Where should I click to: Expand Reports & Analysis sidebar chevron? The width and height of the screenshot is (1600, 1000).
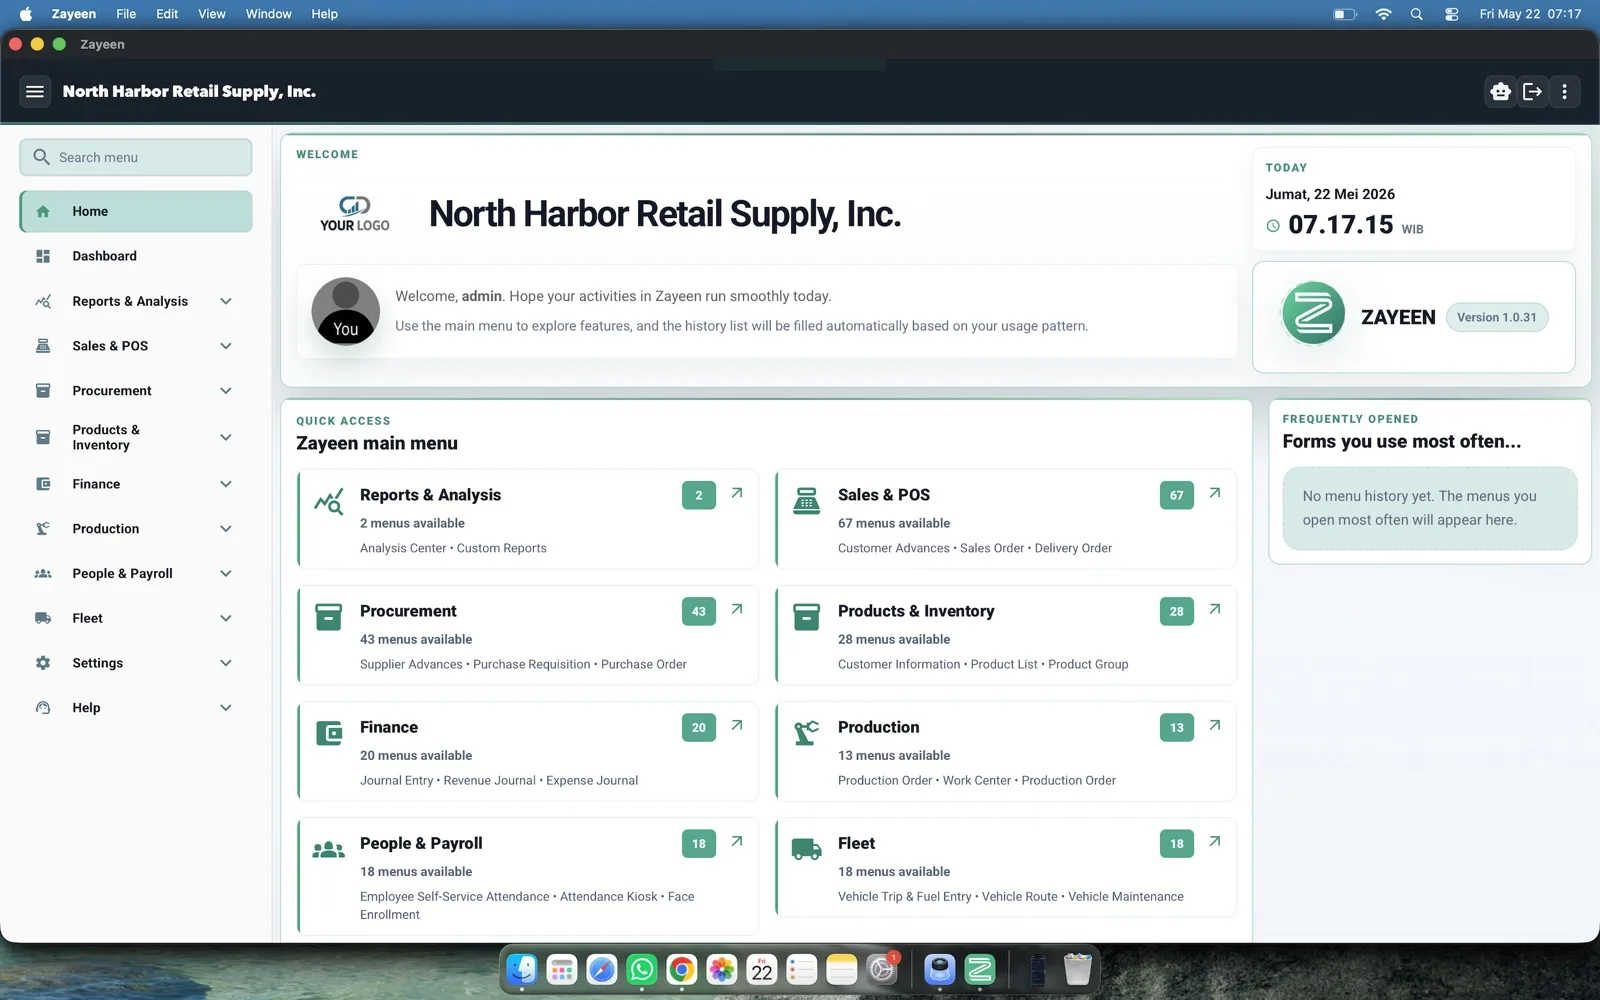point(226,302)
